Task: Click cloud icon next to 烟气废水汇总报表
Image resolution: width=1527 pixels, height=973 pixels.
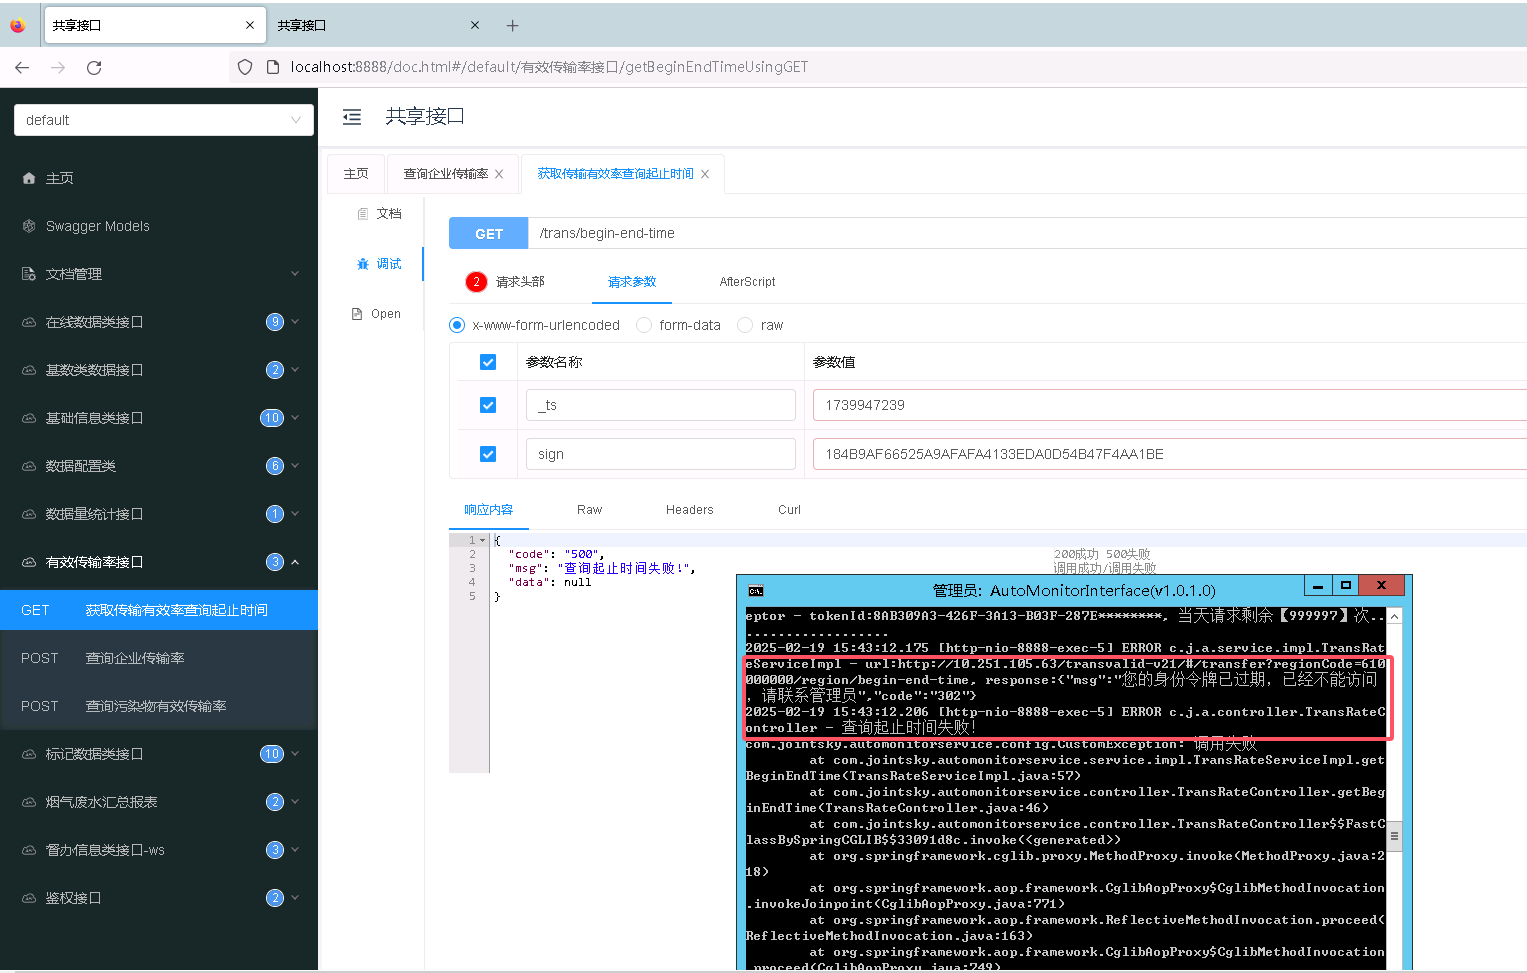Action: tap(28, 802)
